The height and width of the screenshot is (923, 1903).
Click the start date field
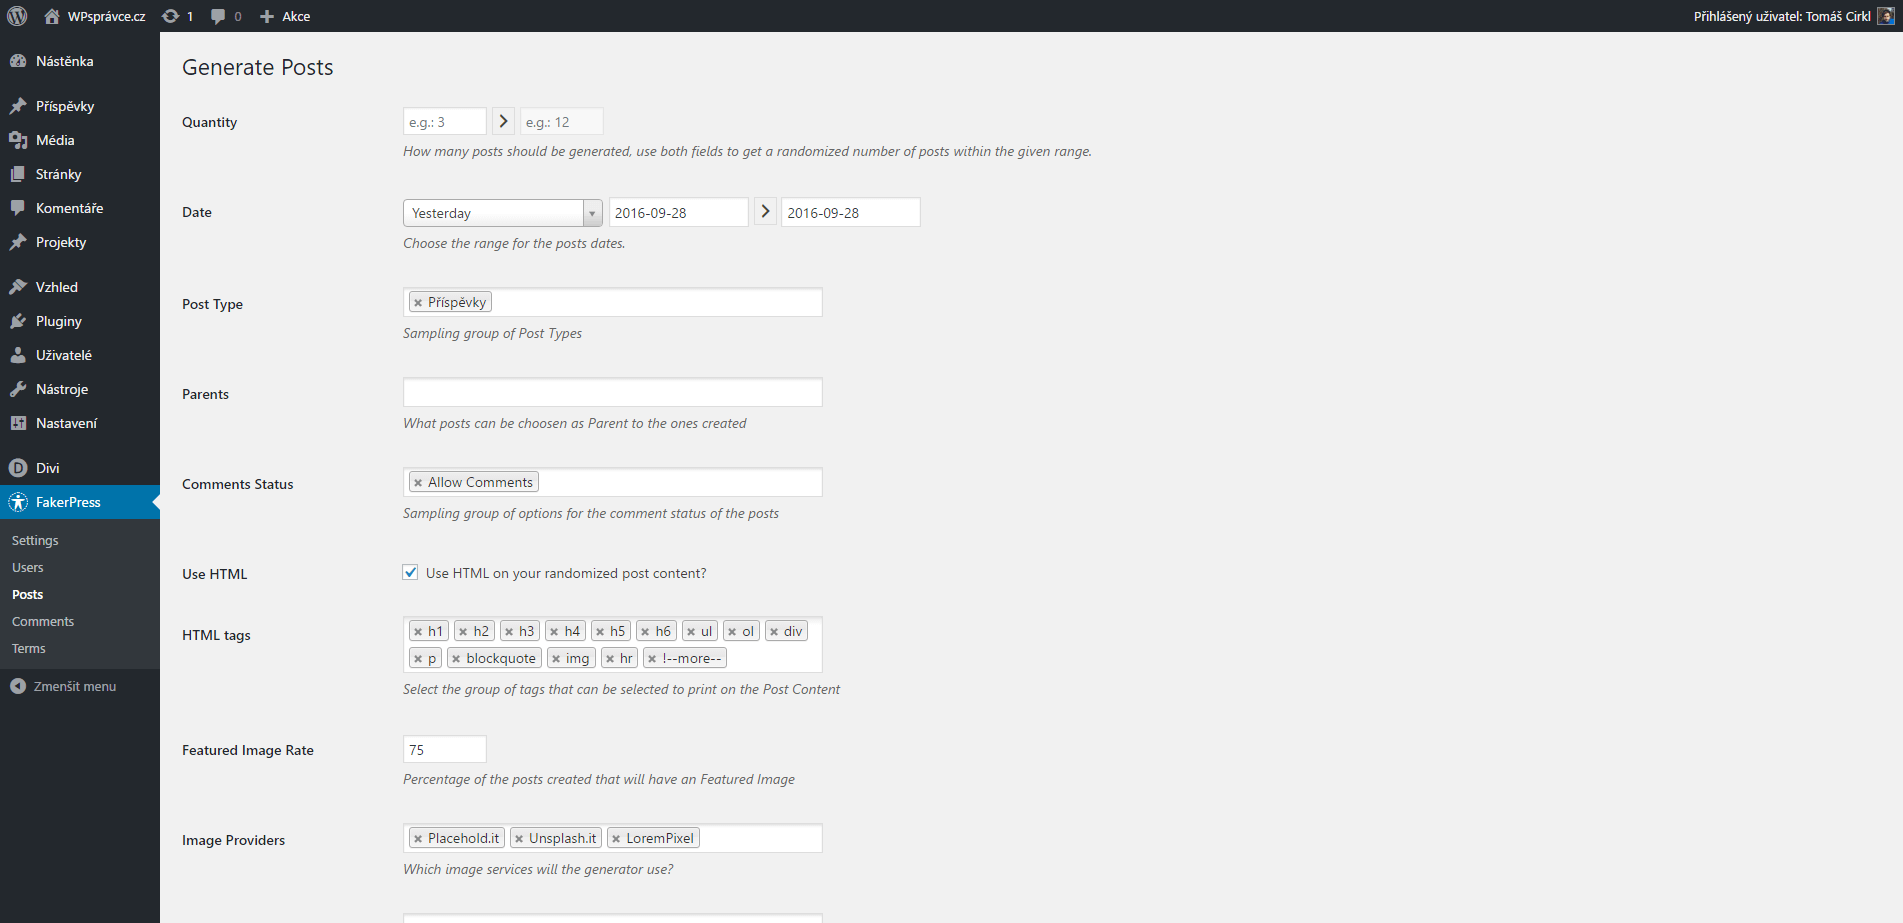(679, 213)
